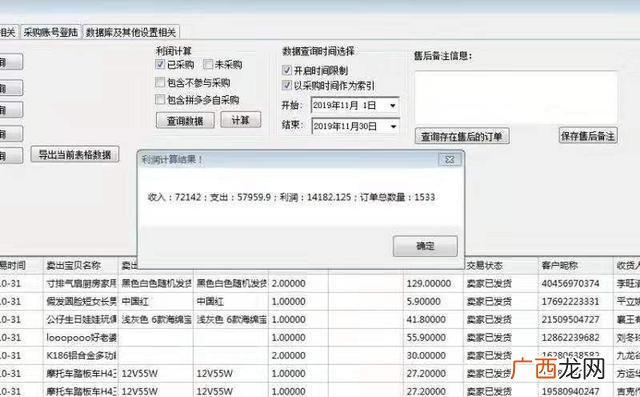Toggle 开启时间限制 checkbox
Screen dimensions: 640x397
pyautogui.click(x=287, y=70)
